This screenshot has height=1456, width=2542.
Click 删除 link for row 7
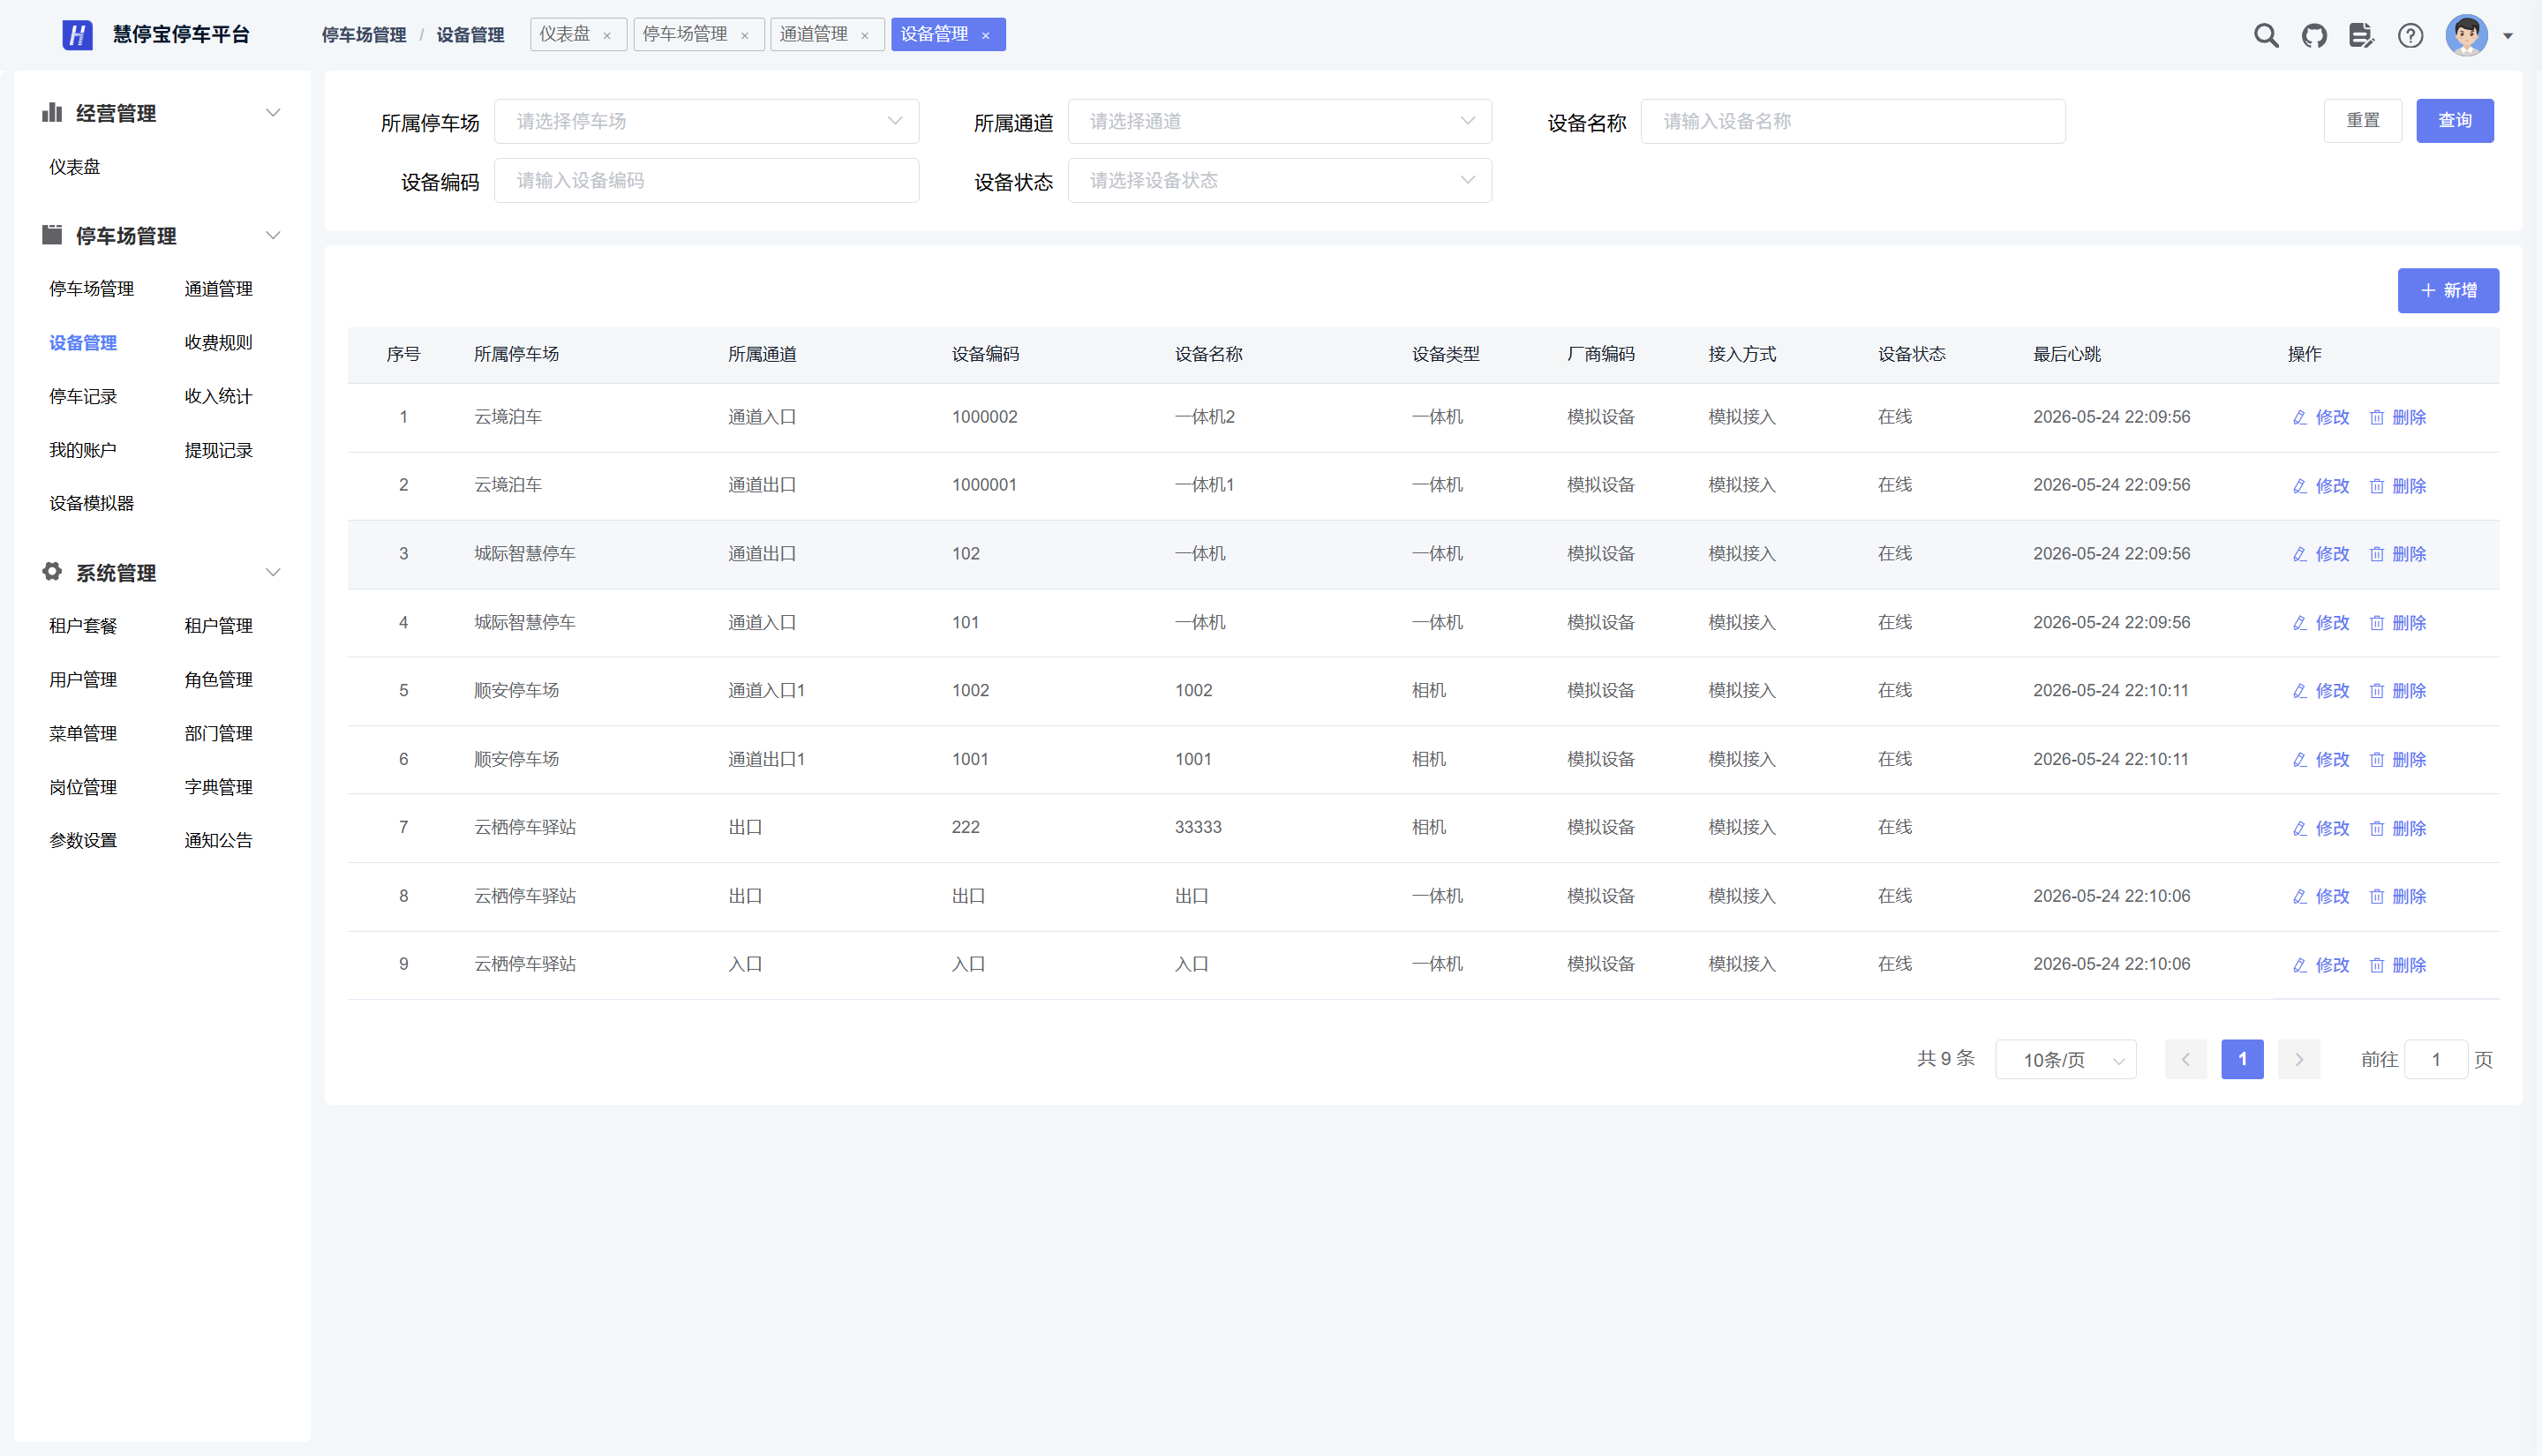pos(2409,829)
